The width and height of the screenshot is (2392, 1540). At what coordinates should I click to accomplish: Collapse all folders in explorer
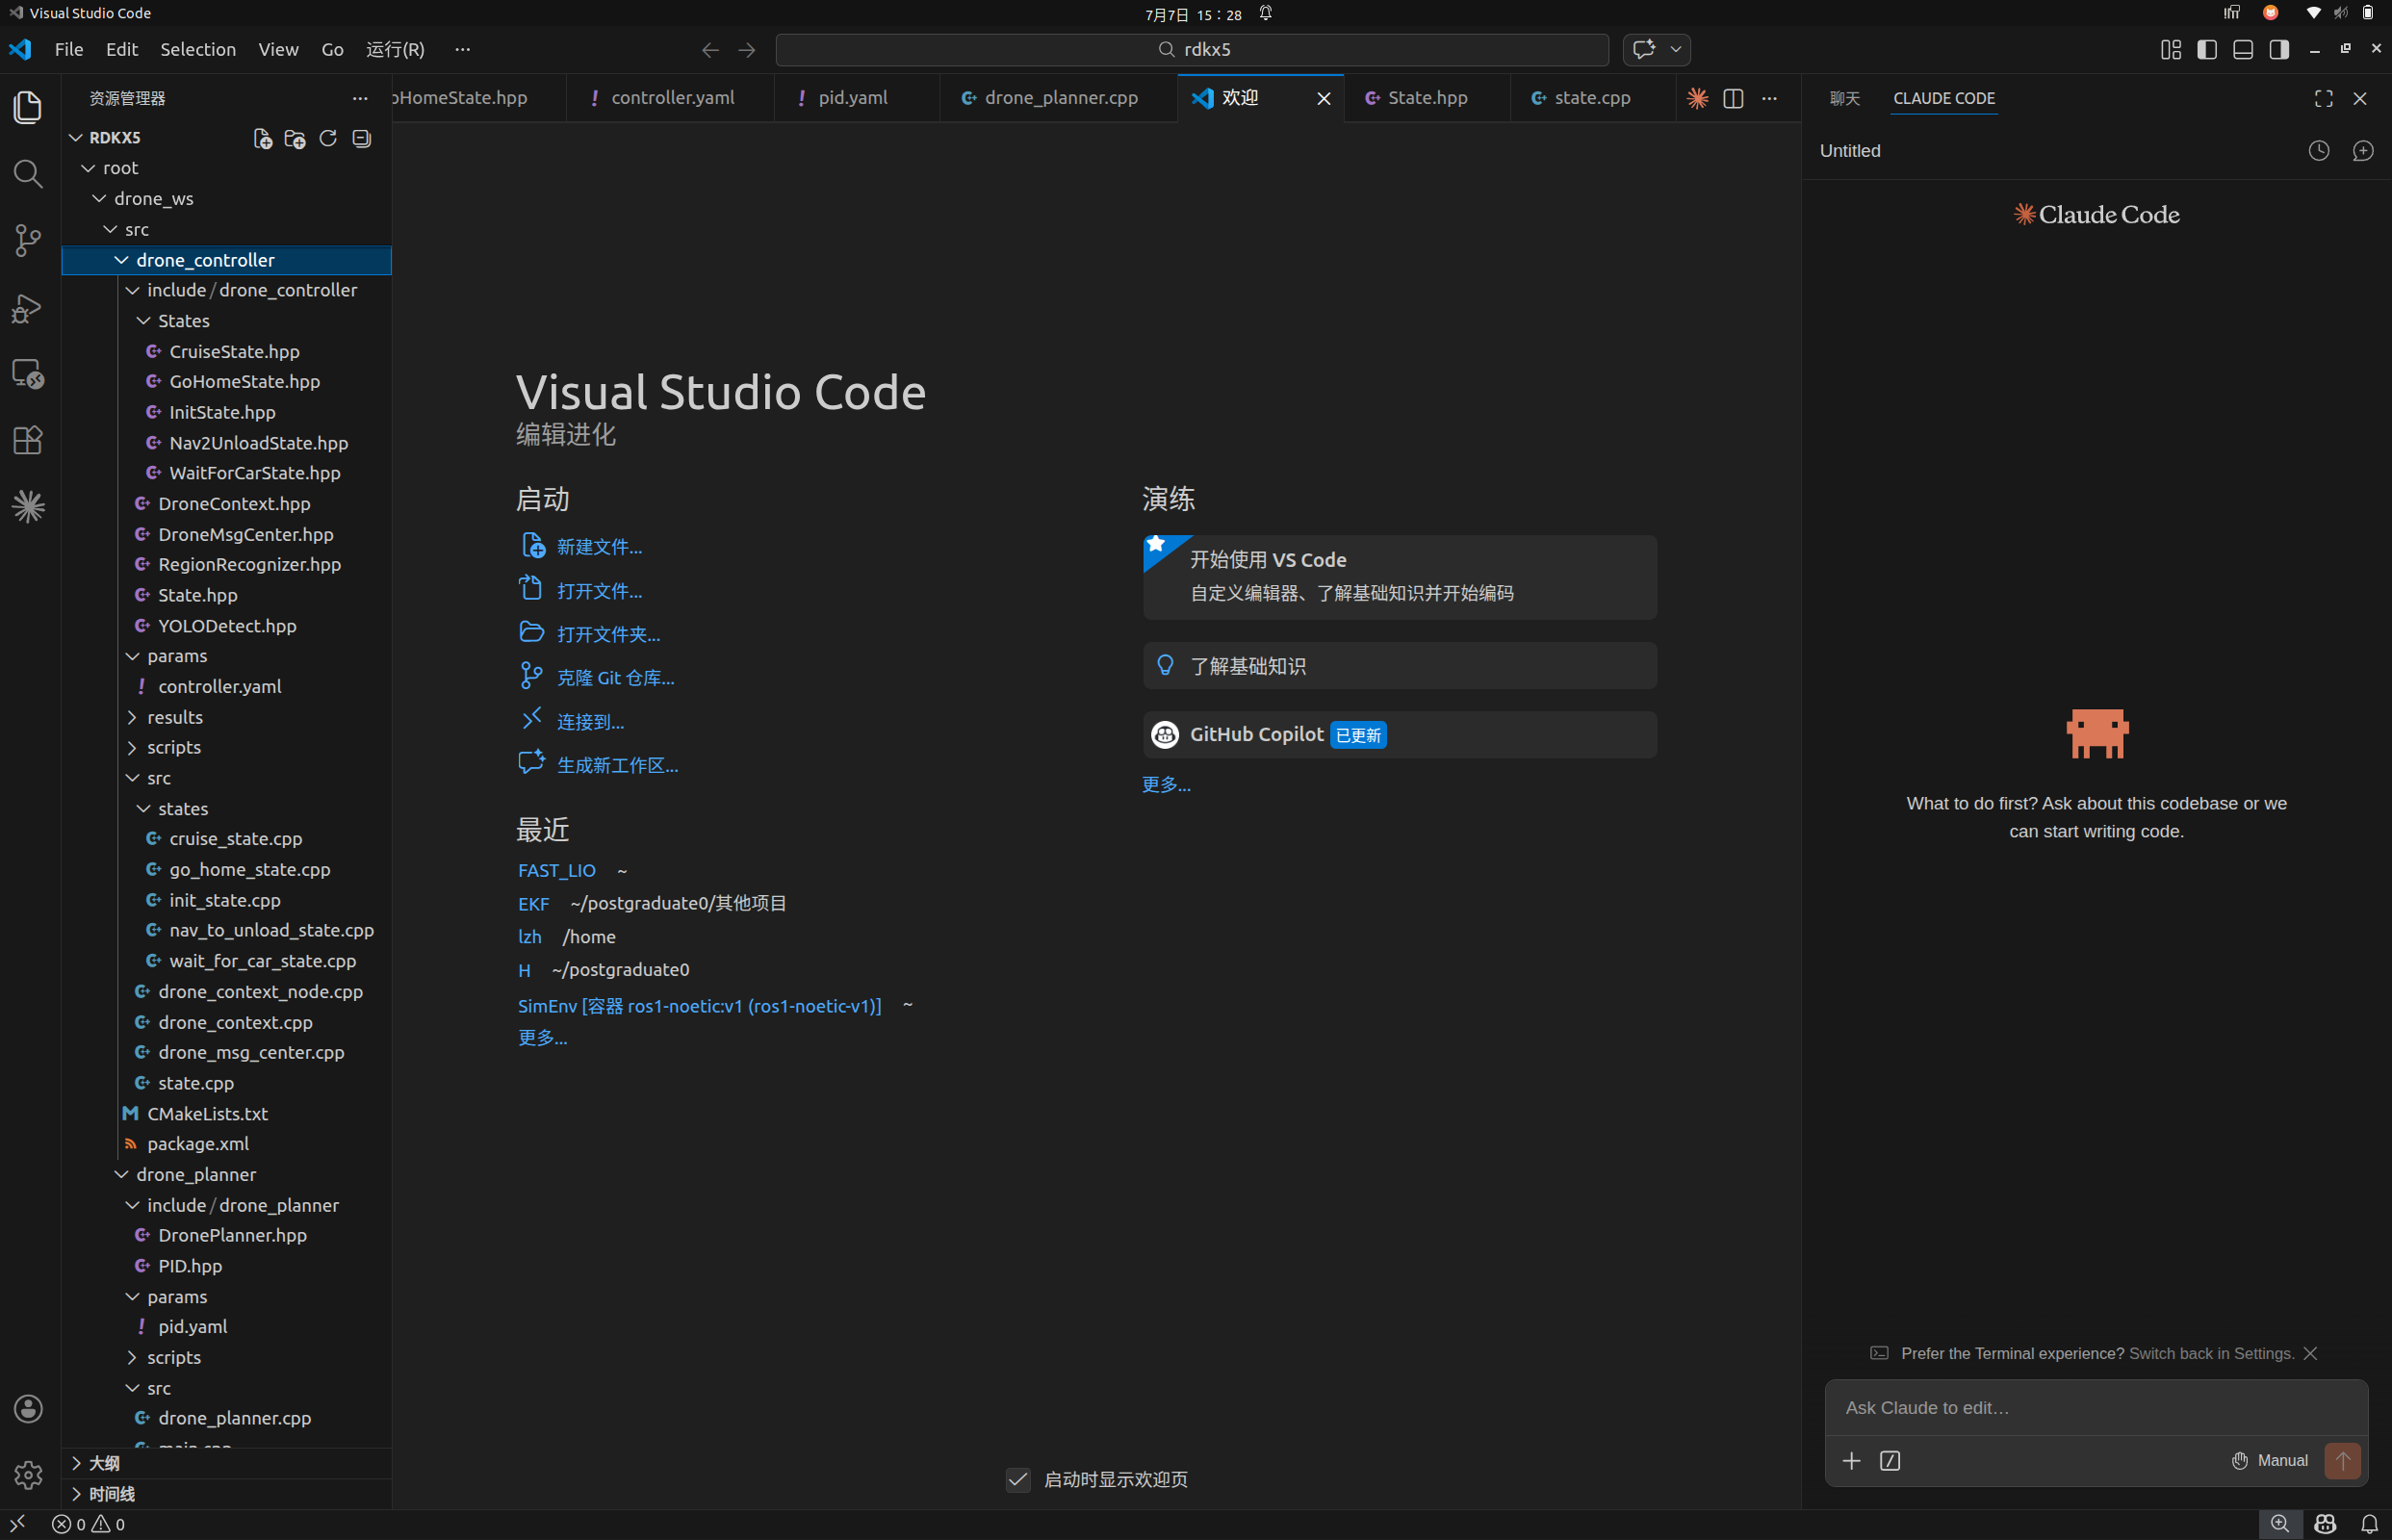tap(361, 138)
